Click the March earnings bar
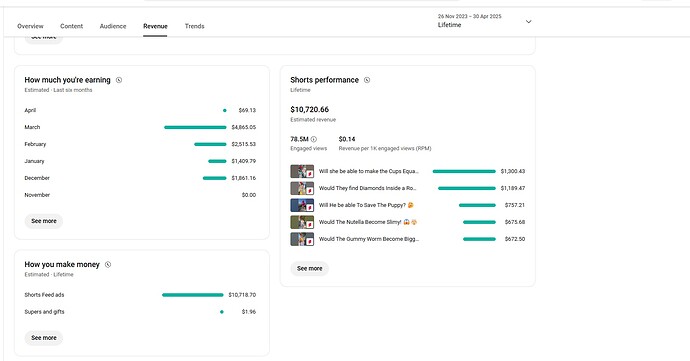The image size is (690, 361). [195, 127]
